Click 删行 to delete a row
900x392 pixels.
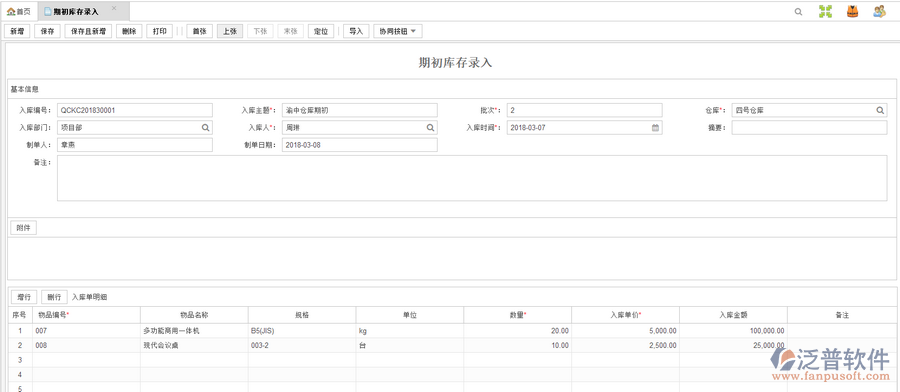[x=55, y=297]
